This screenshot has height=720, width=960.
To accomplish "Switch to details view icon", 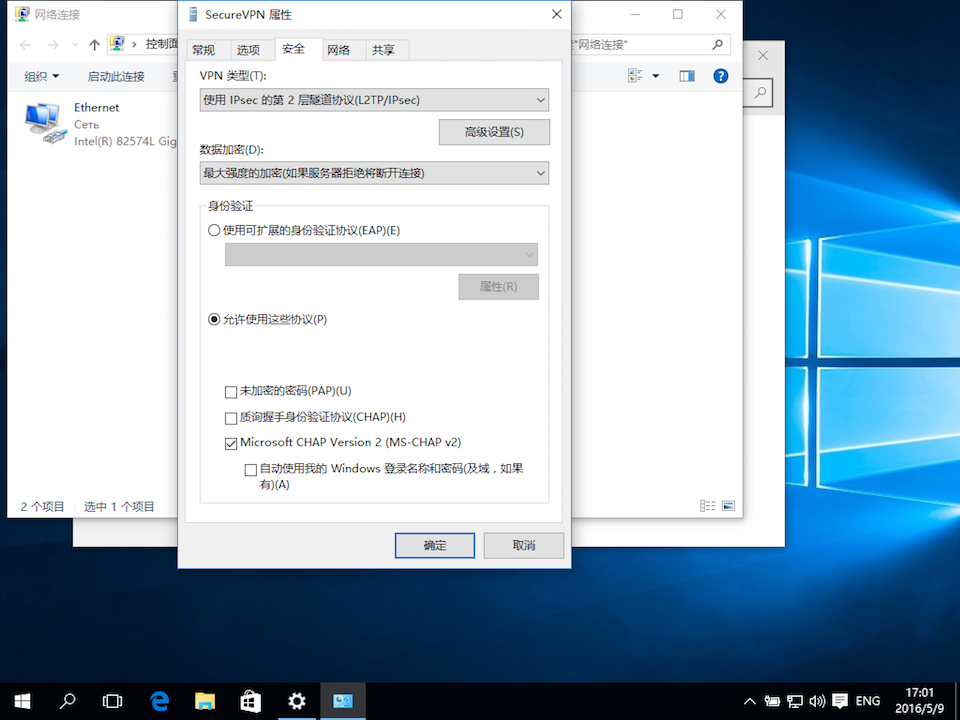I will click(x=708, y=506).
